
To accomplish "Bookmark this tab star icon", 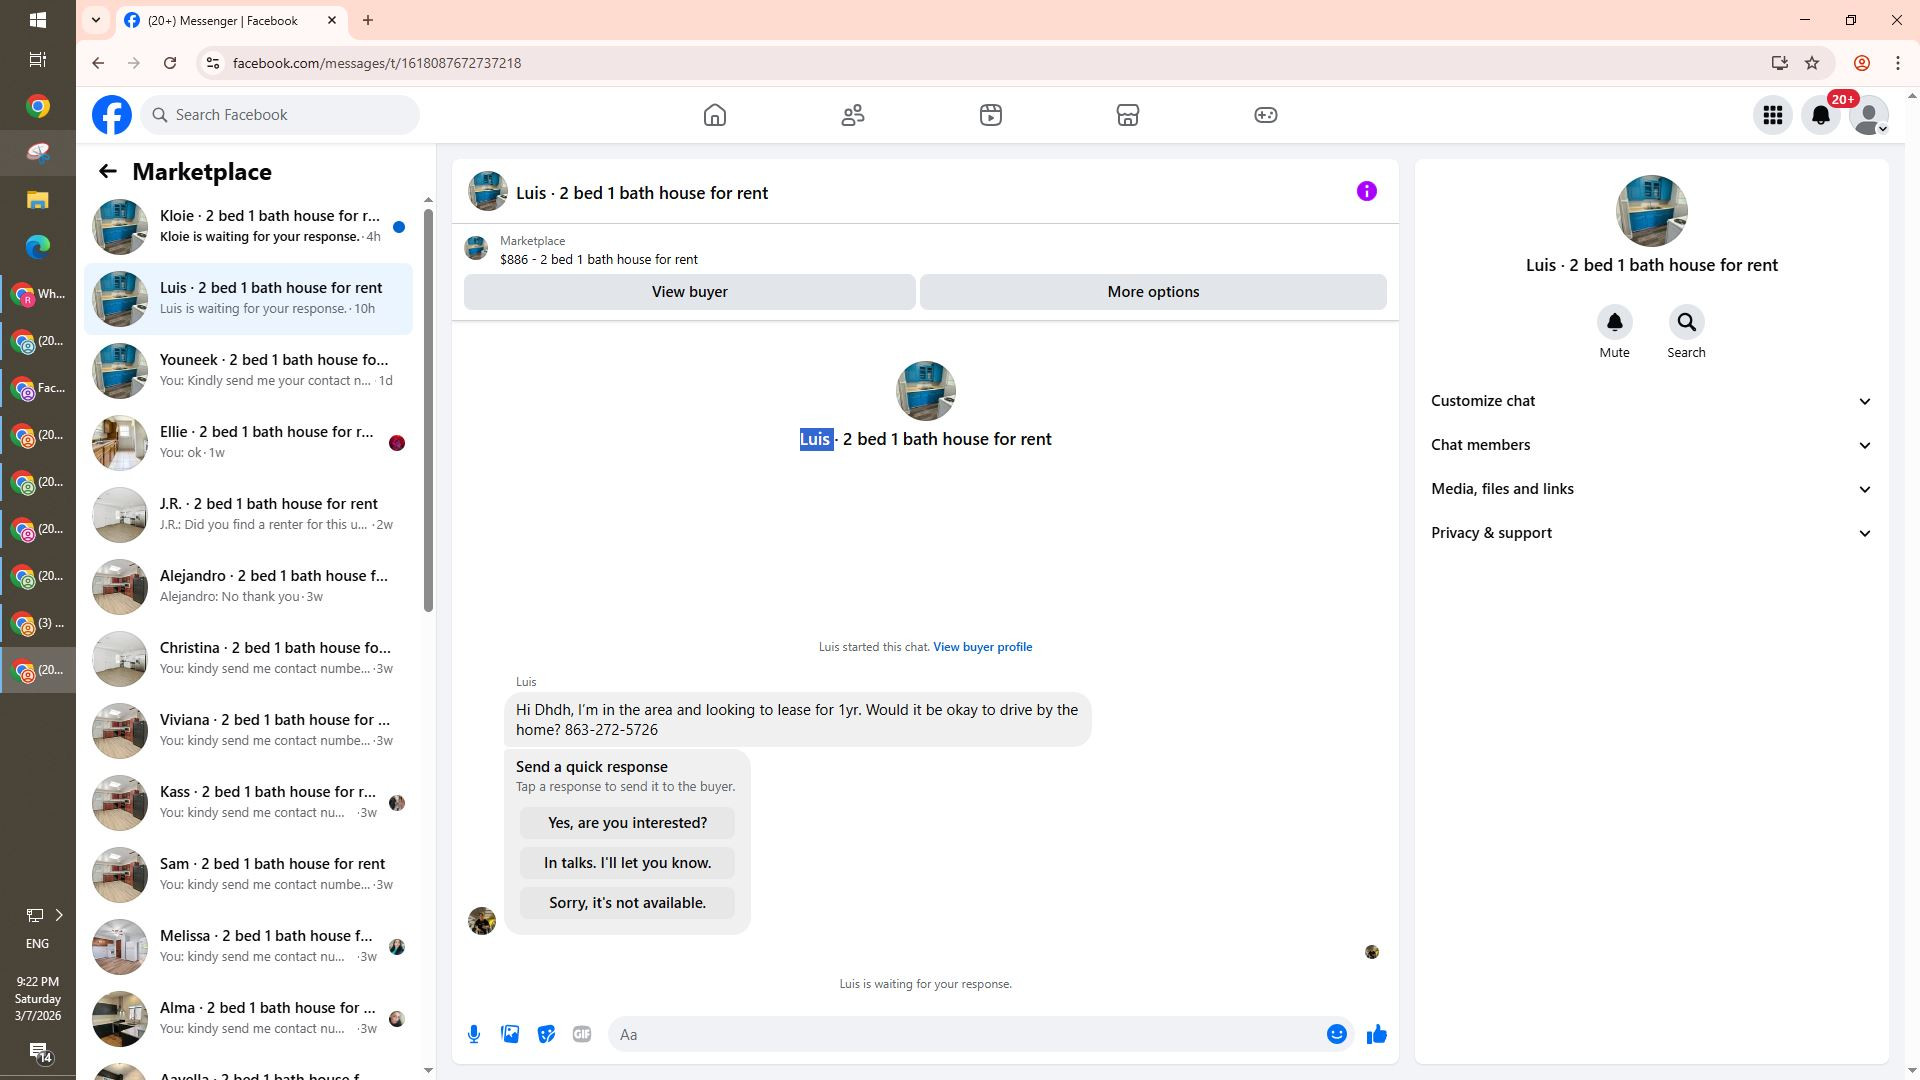I will click(x=1812, y=63).
